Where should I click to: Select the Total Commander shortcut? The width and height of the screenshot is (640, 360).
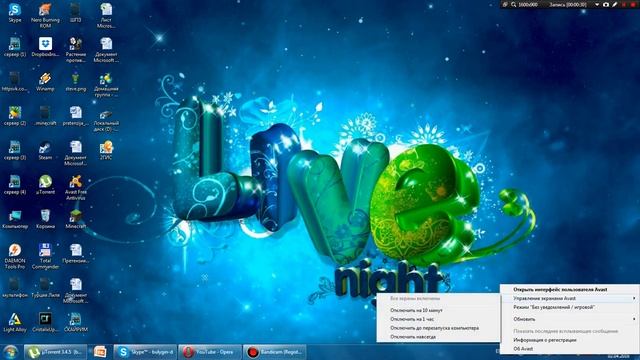click(x=45, y=256)
